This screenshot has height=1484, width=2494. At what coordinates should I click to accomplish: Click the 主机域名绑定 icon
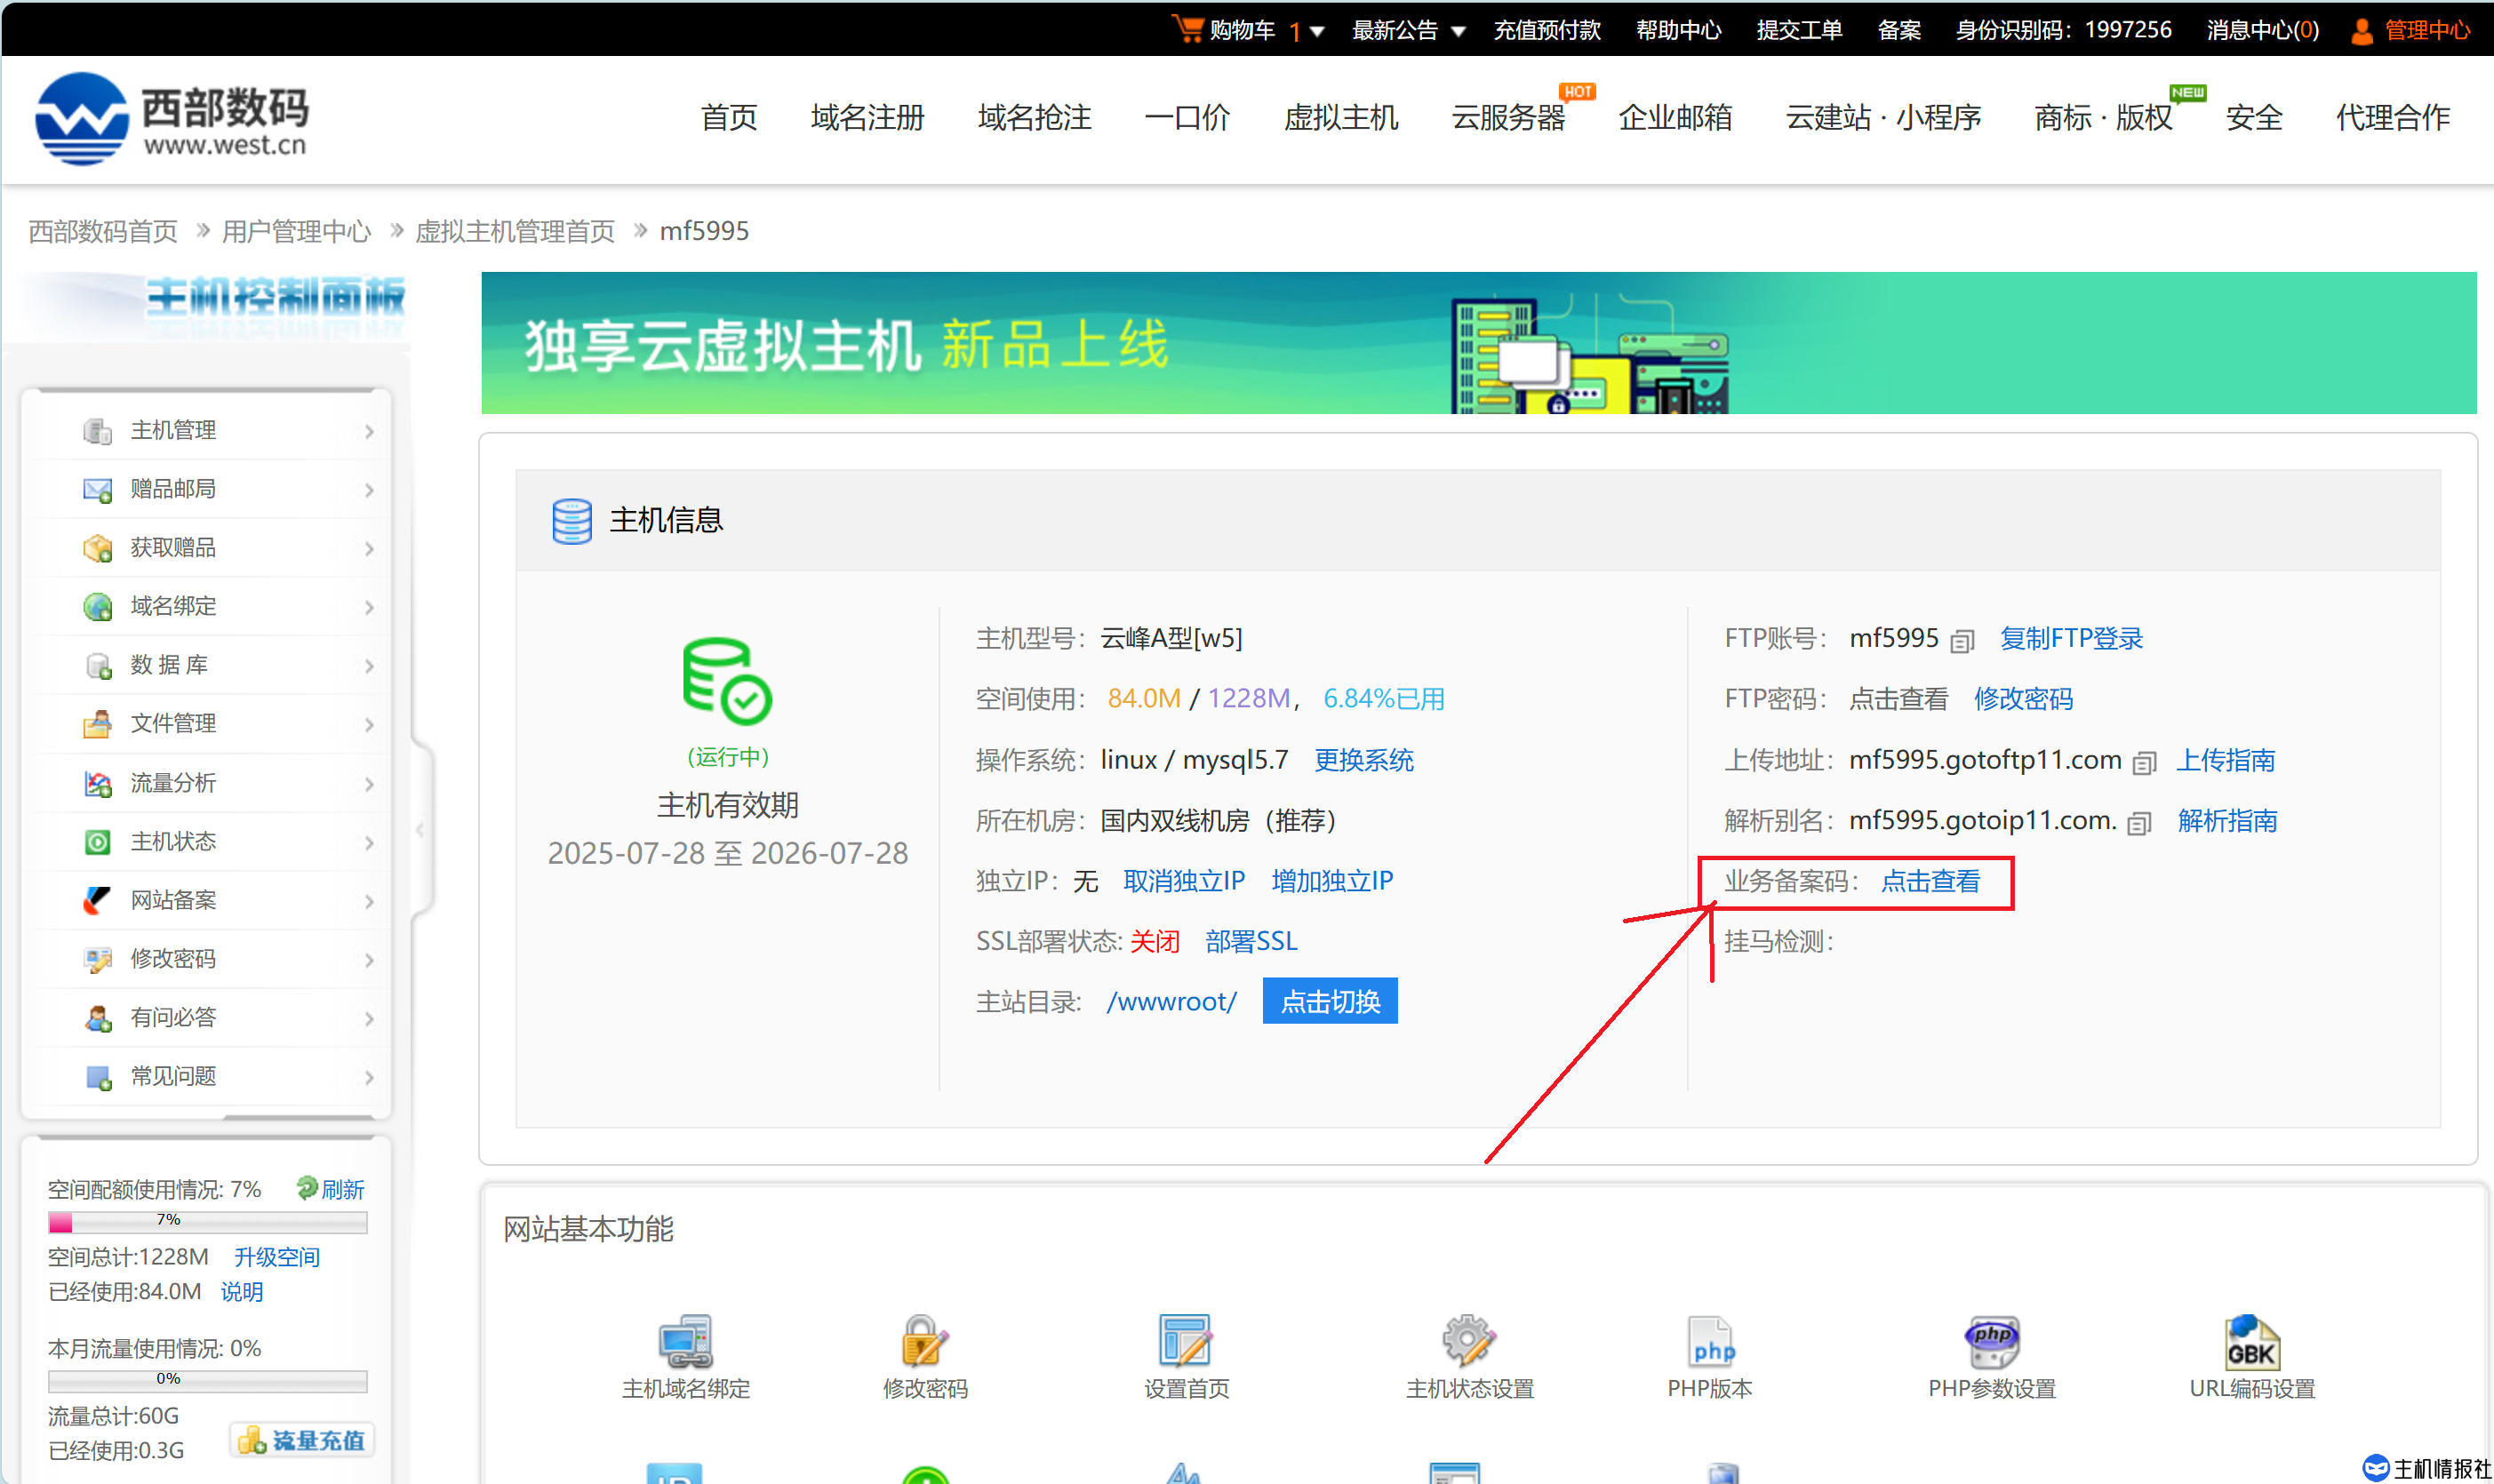tap(685, 1341)
